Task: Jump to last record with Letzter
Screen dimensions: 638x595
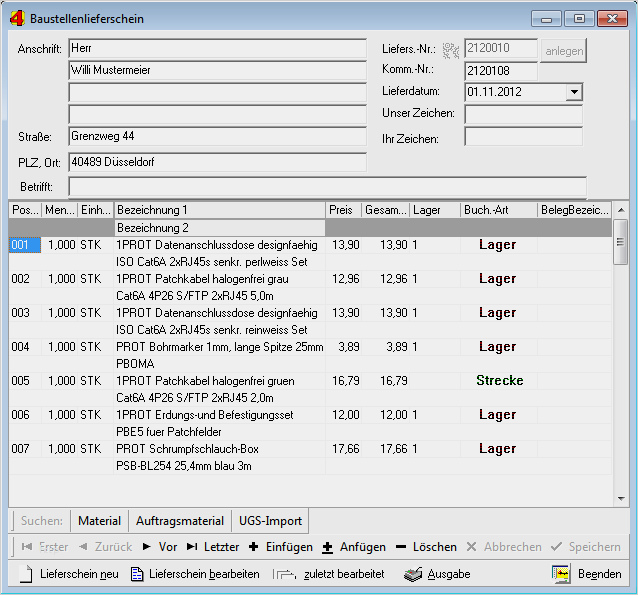Action: (x=213, y=547)
